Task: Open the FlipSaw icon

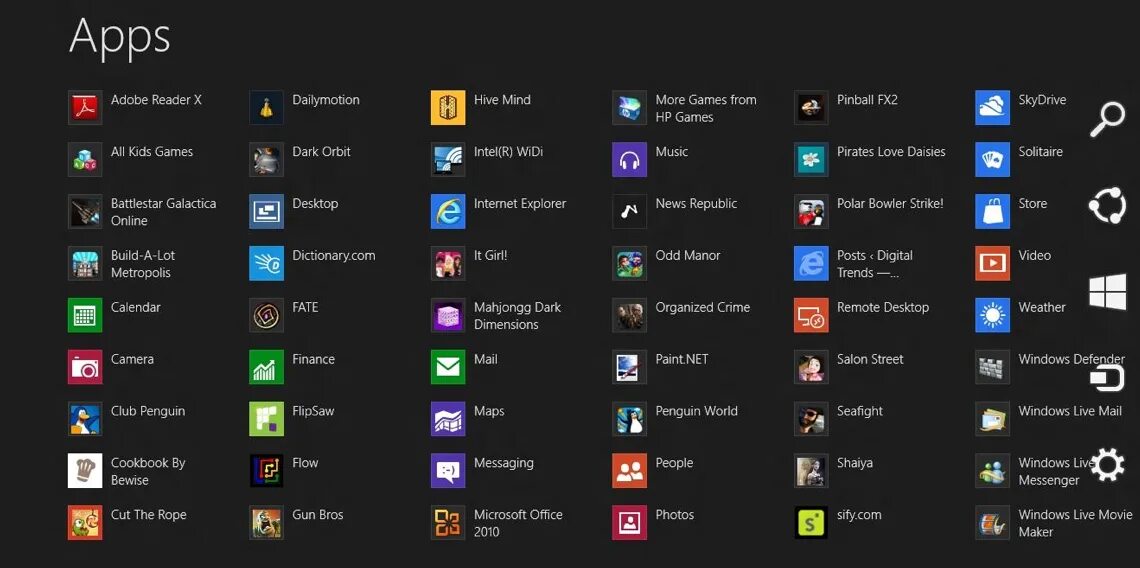Action: pos(266,419)
